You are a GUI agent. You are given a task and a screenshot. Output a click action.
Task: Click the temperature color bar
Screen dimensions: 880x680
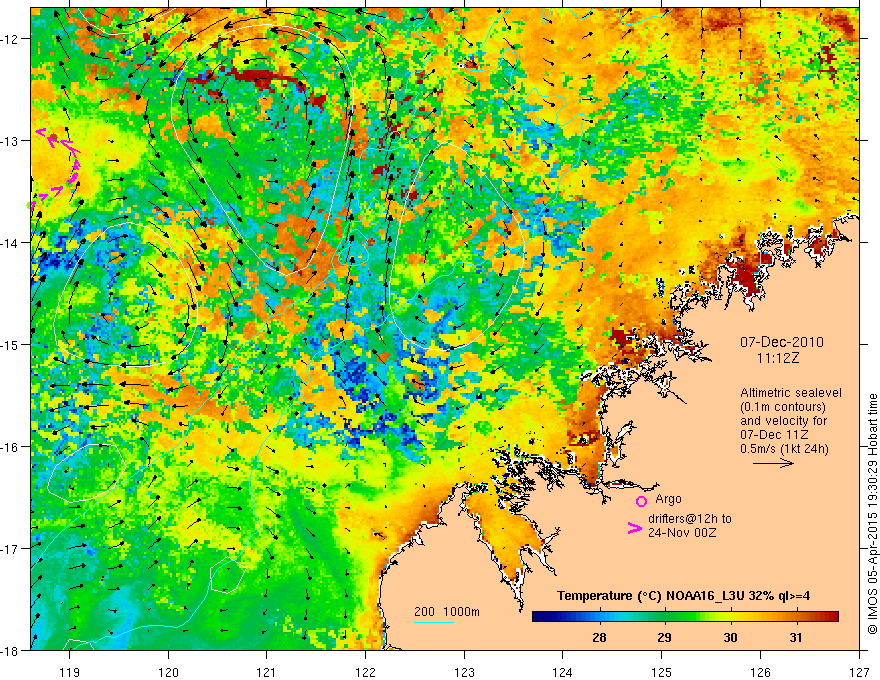point(685,616)
